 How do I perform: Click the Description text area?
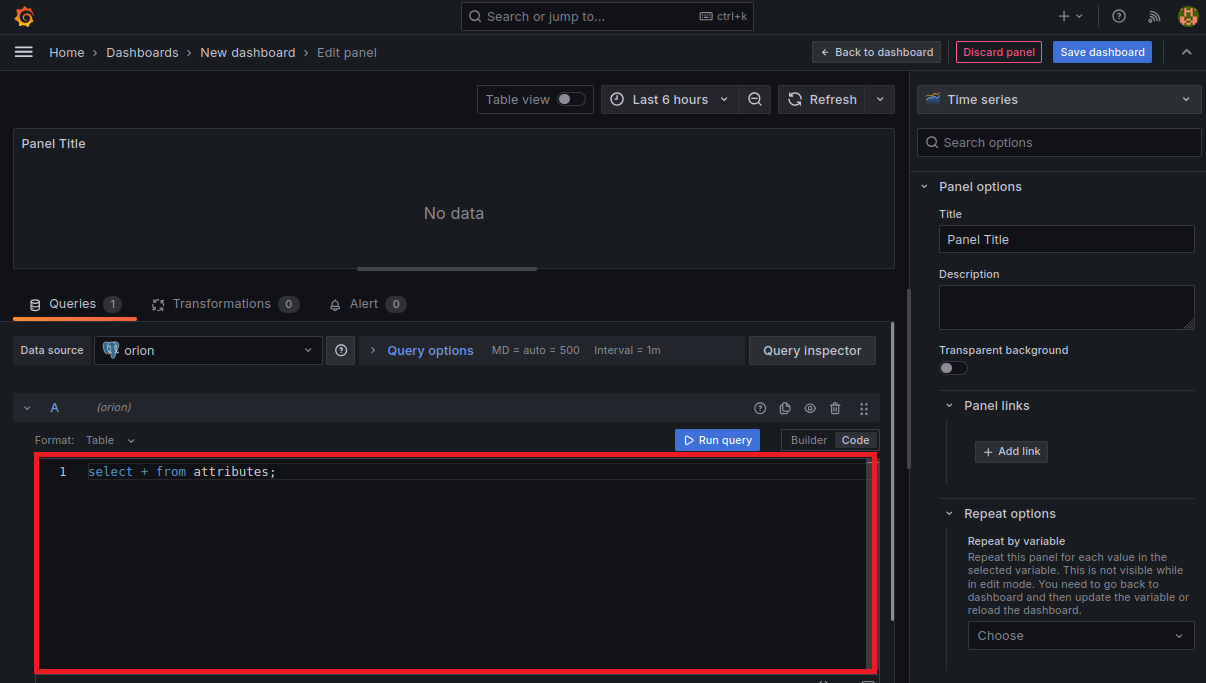(1066, 307)
